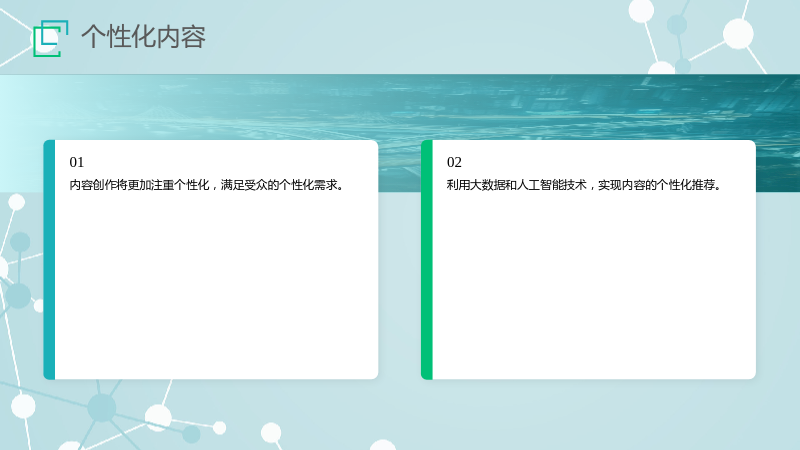
Task: Click the number 02 label
Action: 454,162
